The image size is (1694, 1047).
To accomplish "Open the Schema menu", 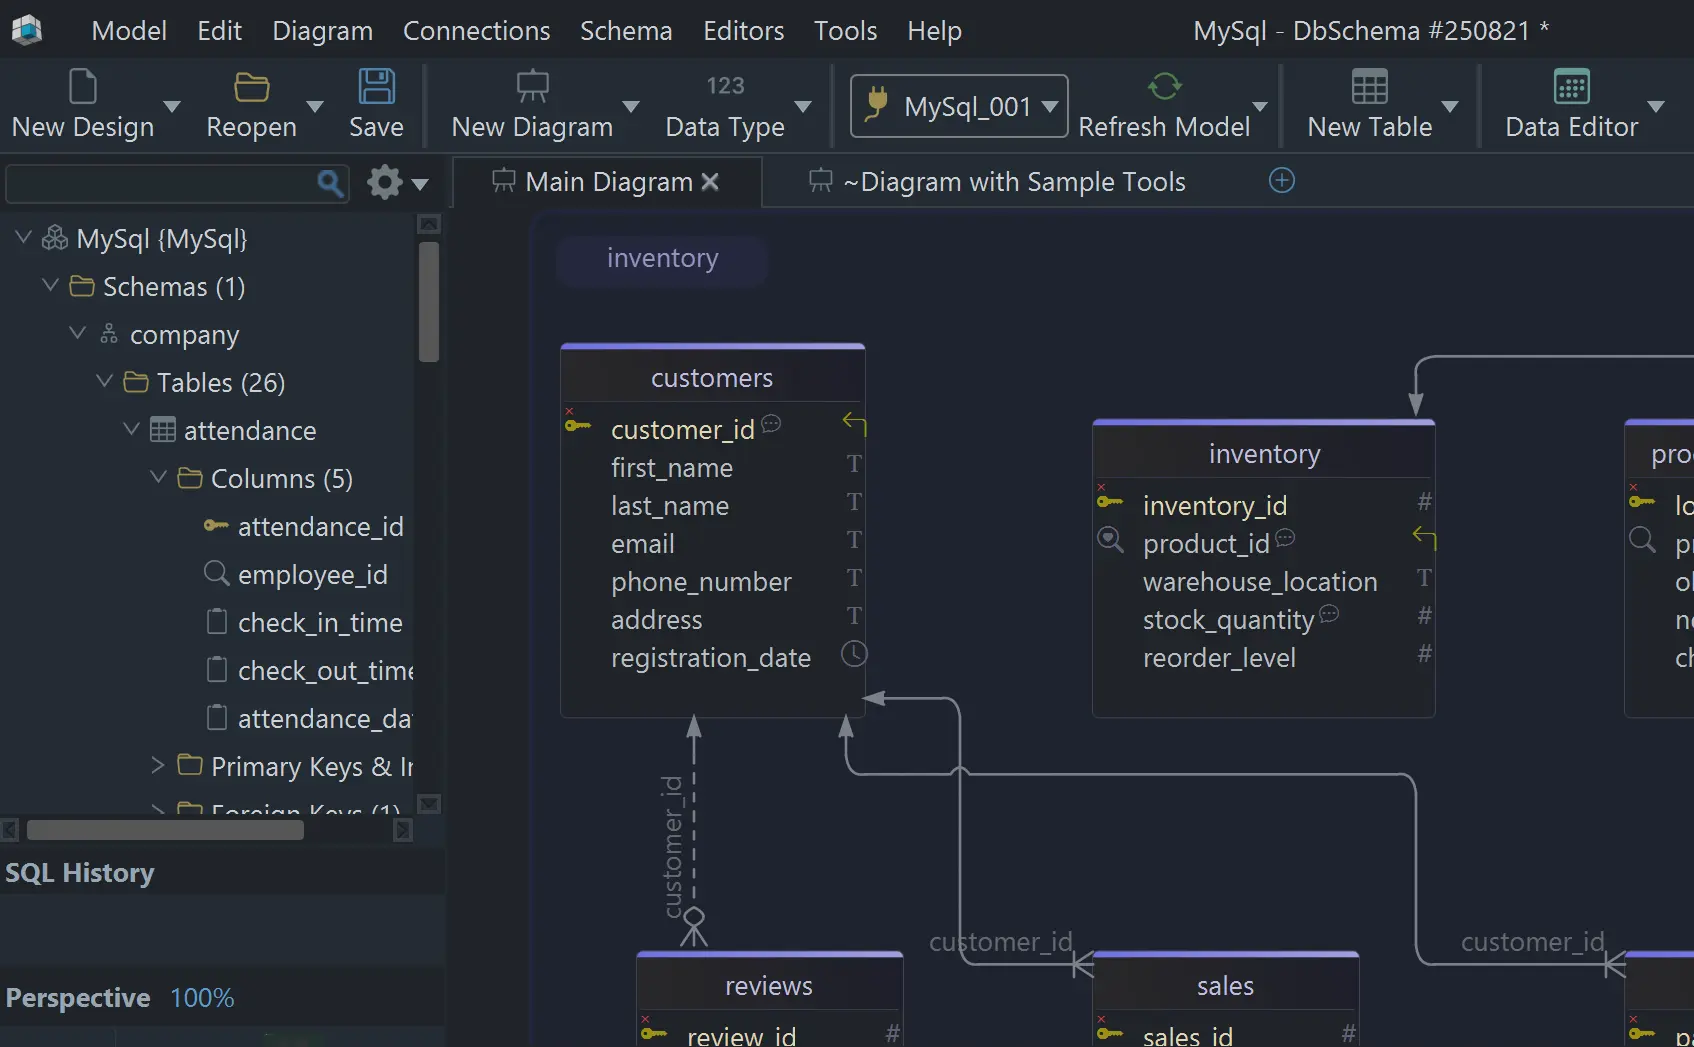I will (626, 31).
